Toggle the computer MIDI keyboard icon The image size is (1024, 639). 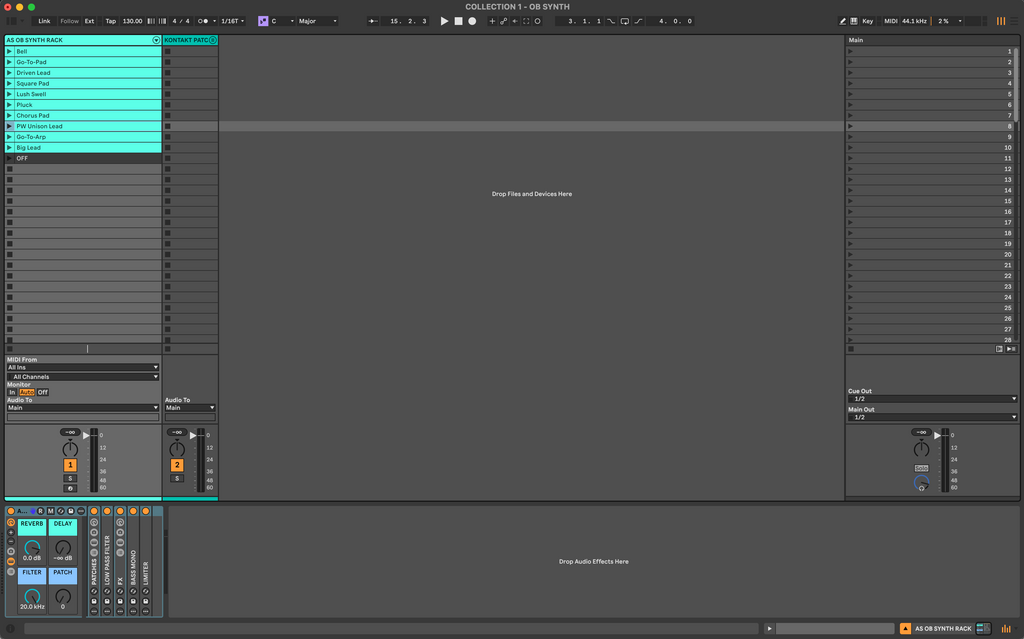[854, 21]
